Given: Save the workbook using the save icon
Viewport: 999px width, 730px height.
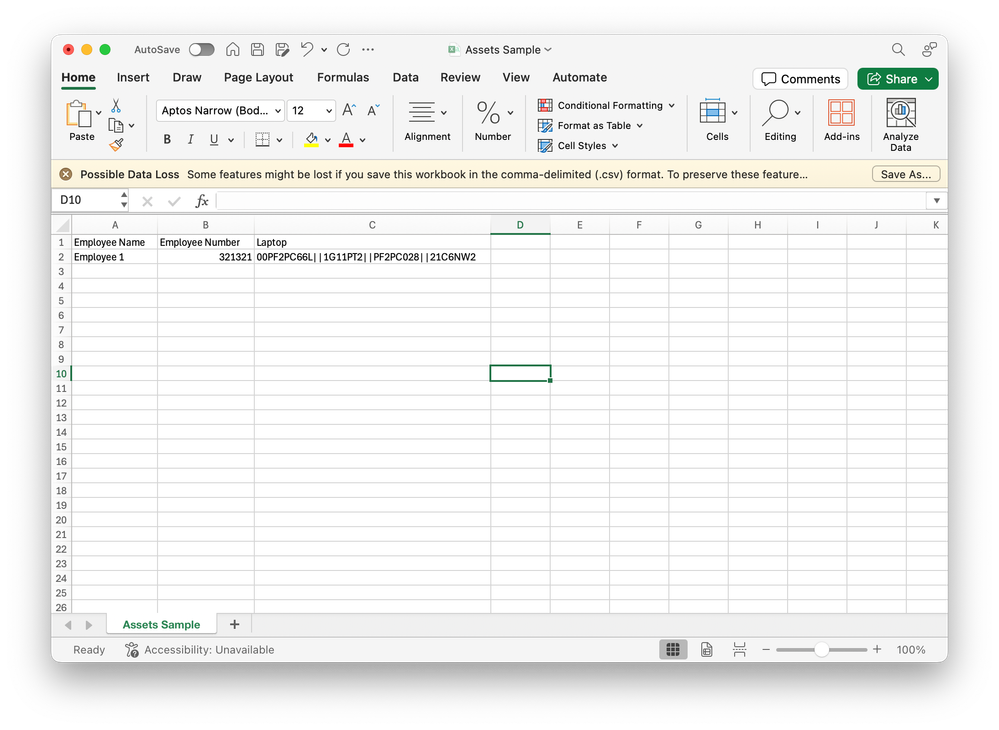Looking at the screenshot, I should (x=257, y=49).
